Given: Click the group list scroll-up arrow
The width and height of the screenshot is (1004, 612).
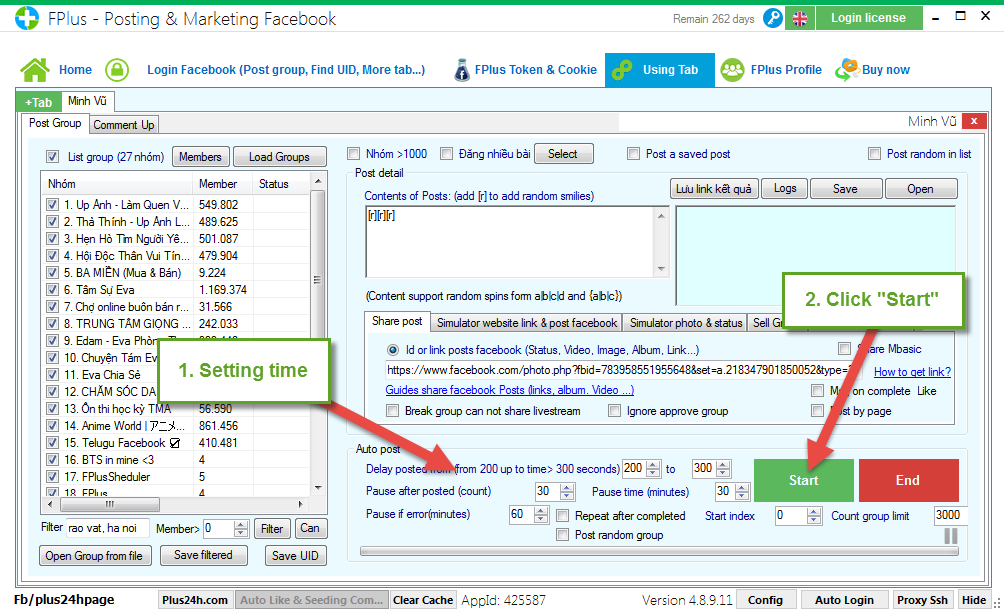Looking at the screenshot, I should [318, 182].
